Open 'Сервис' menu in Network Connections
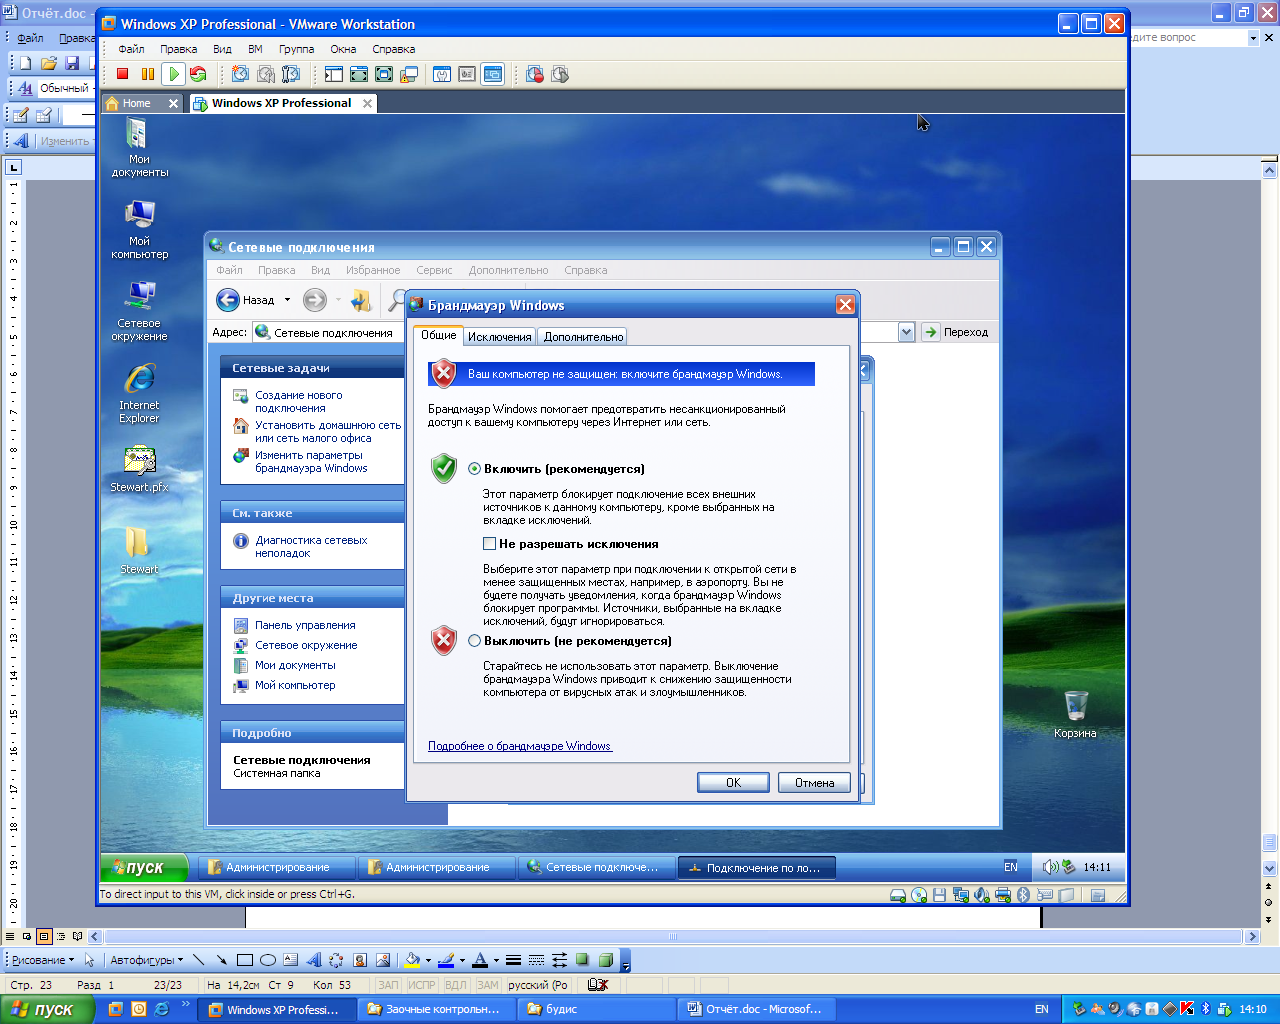This screenshot has width=1280, height=1024. pyautogui.click(x=434, y=270)
